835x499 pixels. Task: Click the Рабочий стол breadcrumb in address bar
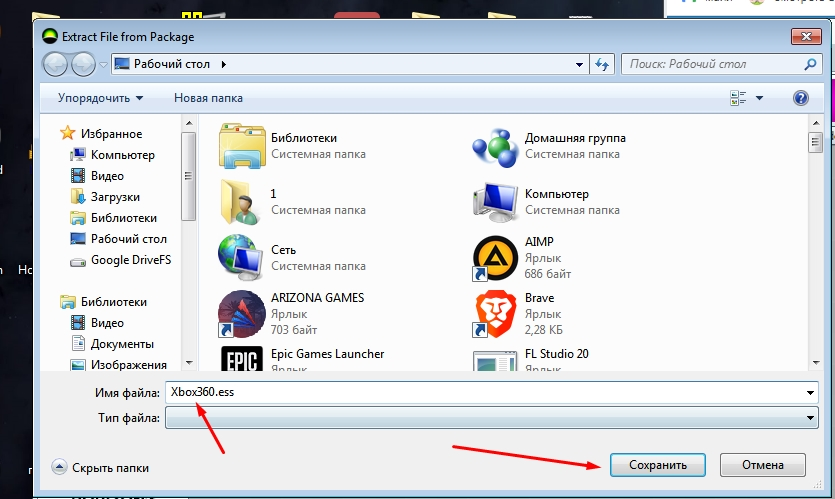point(171,64)
